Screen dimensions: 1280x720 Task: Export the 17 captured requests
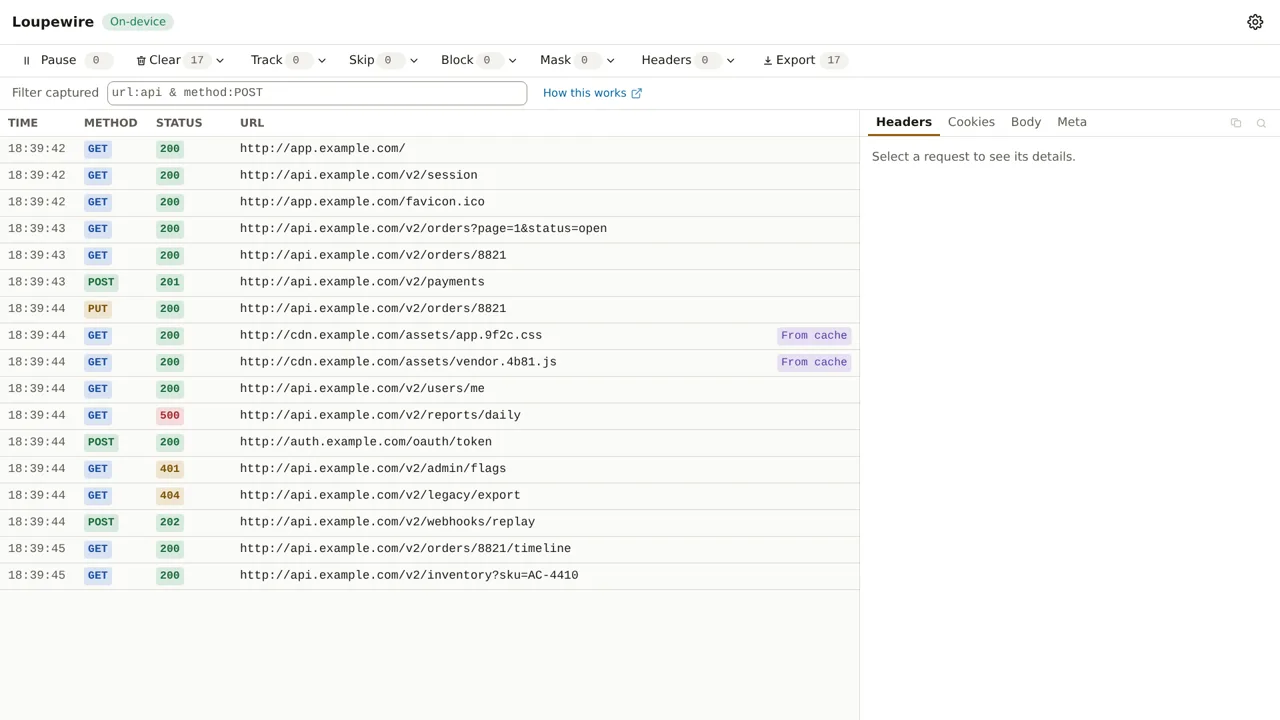coord(804,60)
